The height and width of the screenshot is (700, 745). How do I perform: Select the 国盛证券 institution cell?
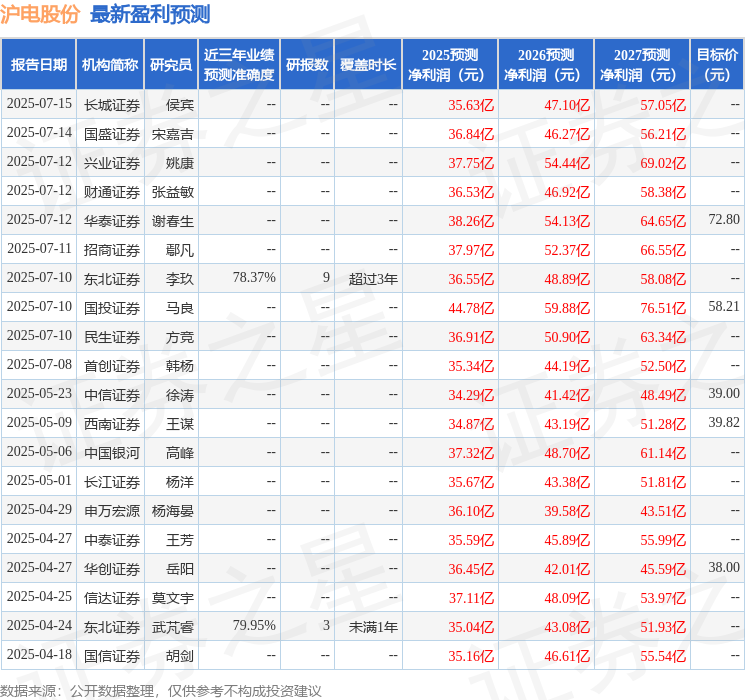click(112, 134)
